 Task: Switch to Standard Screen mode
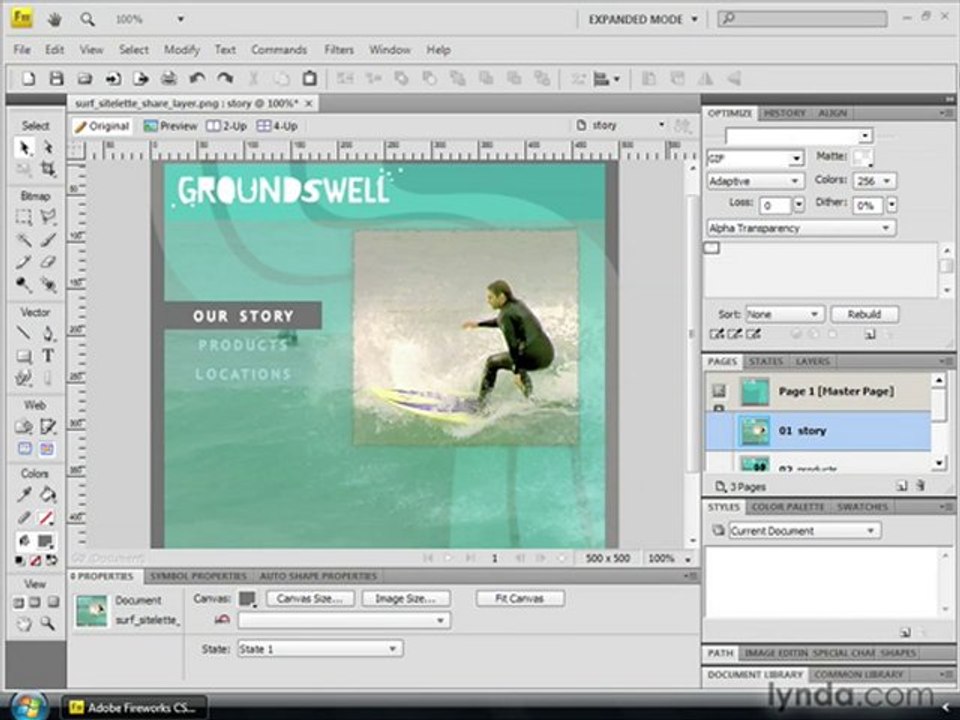tap(19, 602)
